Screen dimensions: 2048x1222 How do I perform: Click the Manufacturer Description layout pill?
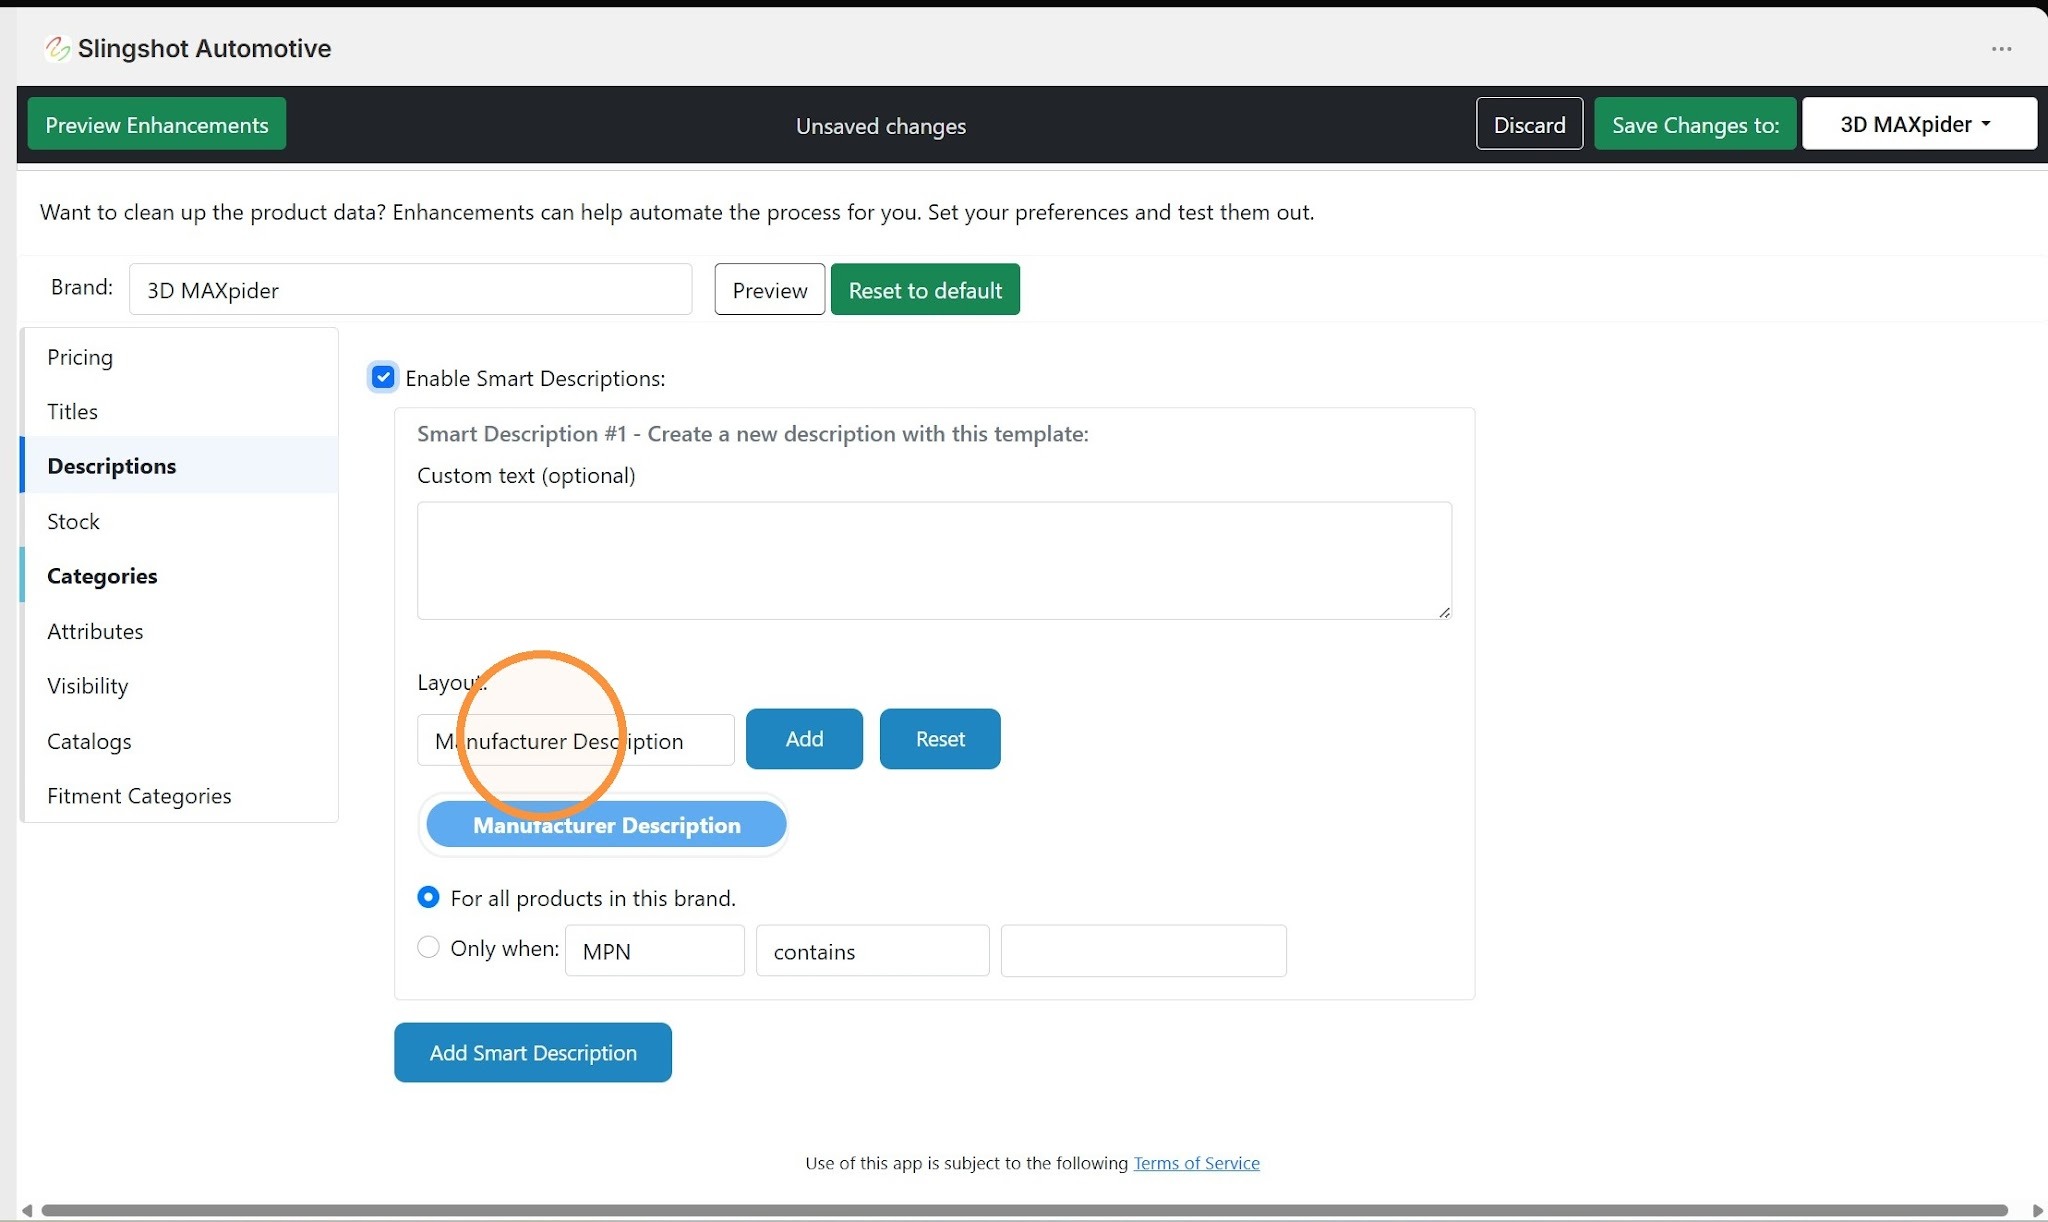tap(606, 825)
